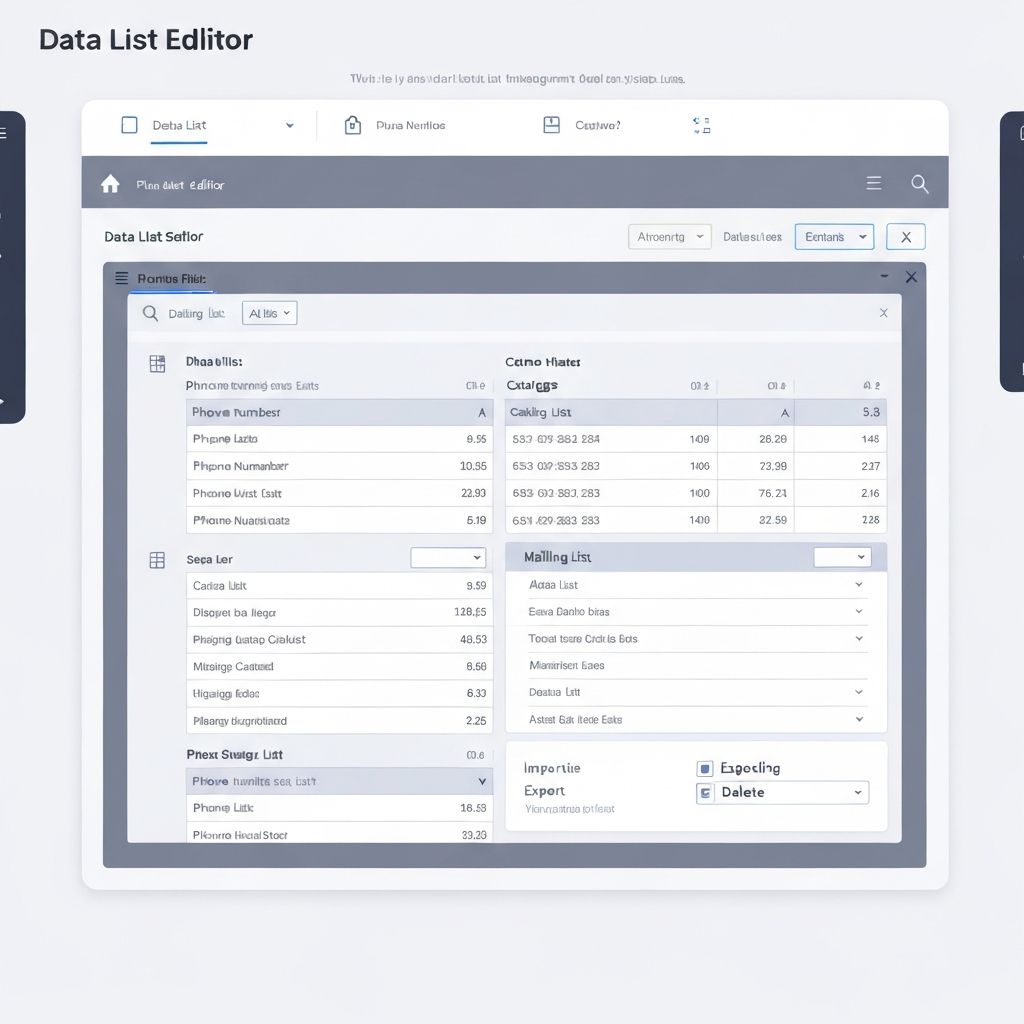The height and width of the screenshot is (1024, 1024).
Task: Click the home icon in the gray header
Action: (x=110, y=183)
